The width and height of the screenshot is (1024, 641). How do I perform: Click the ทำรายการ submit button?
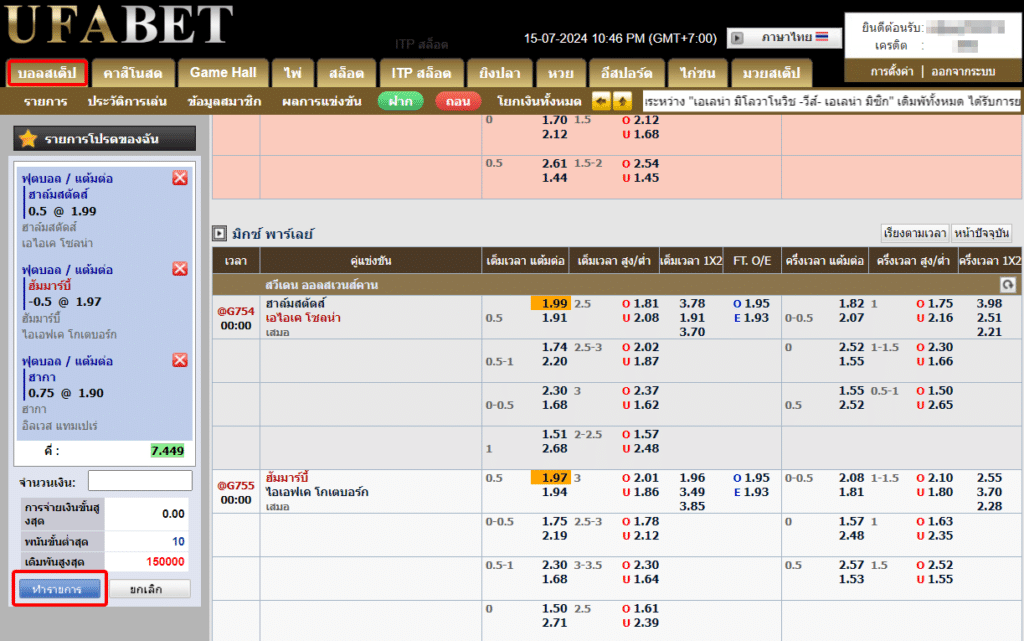tap(59, 589)
